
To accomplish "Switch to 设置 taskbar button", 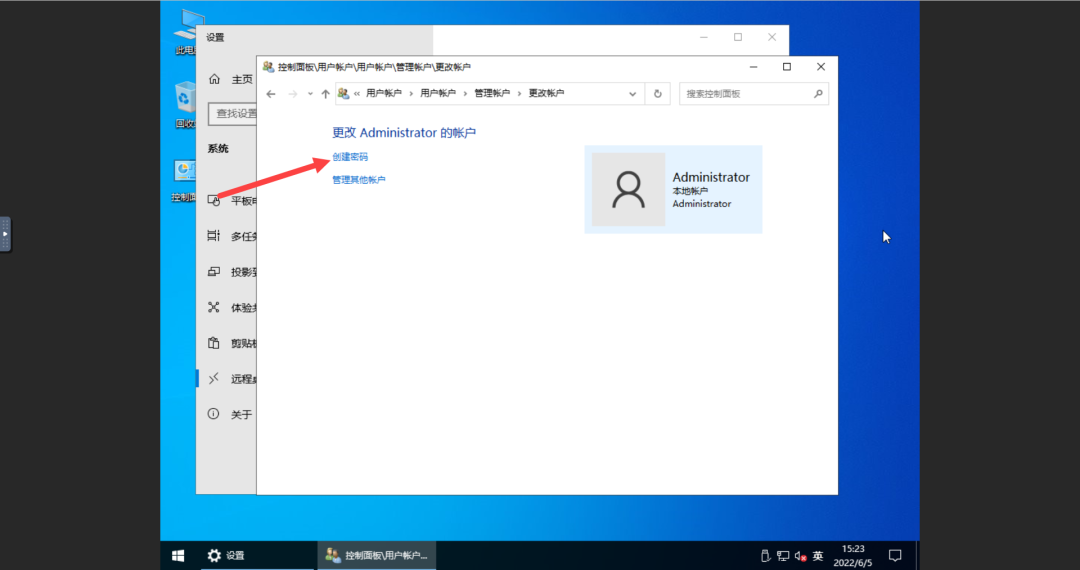I will [x=227, y=556].
